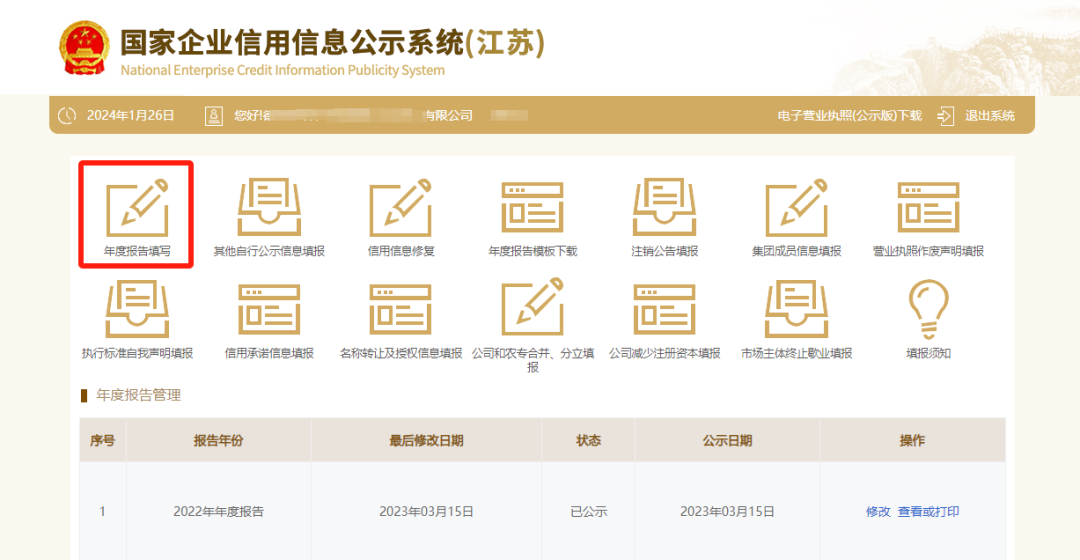
Task: Click the 操作 column header
Action: [913, 440]
